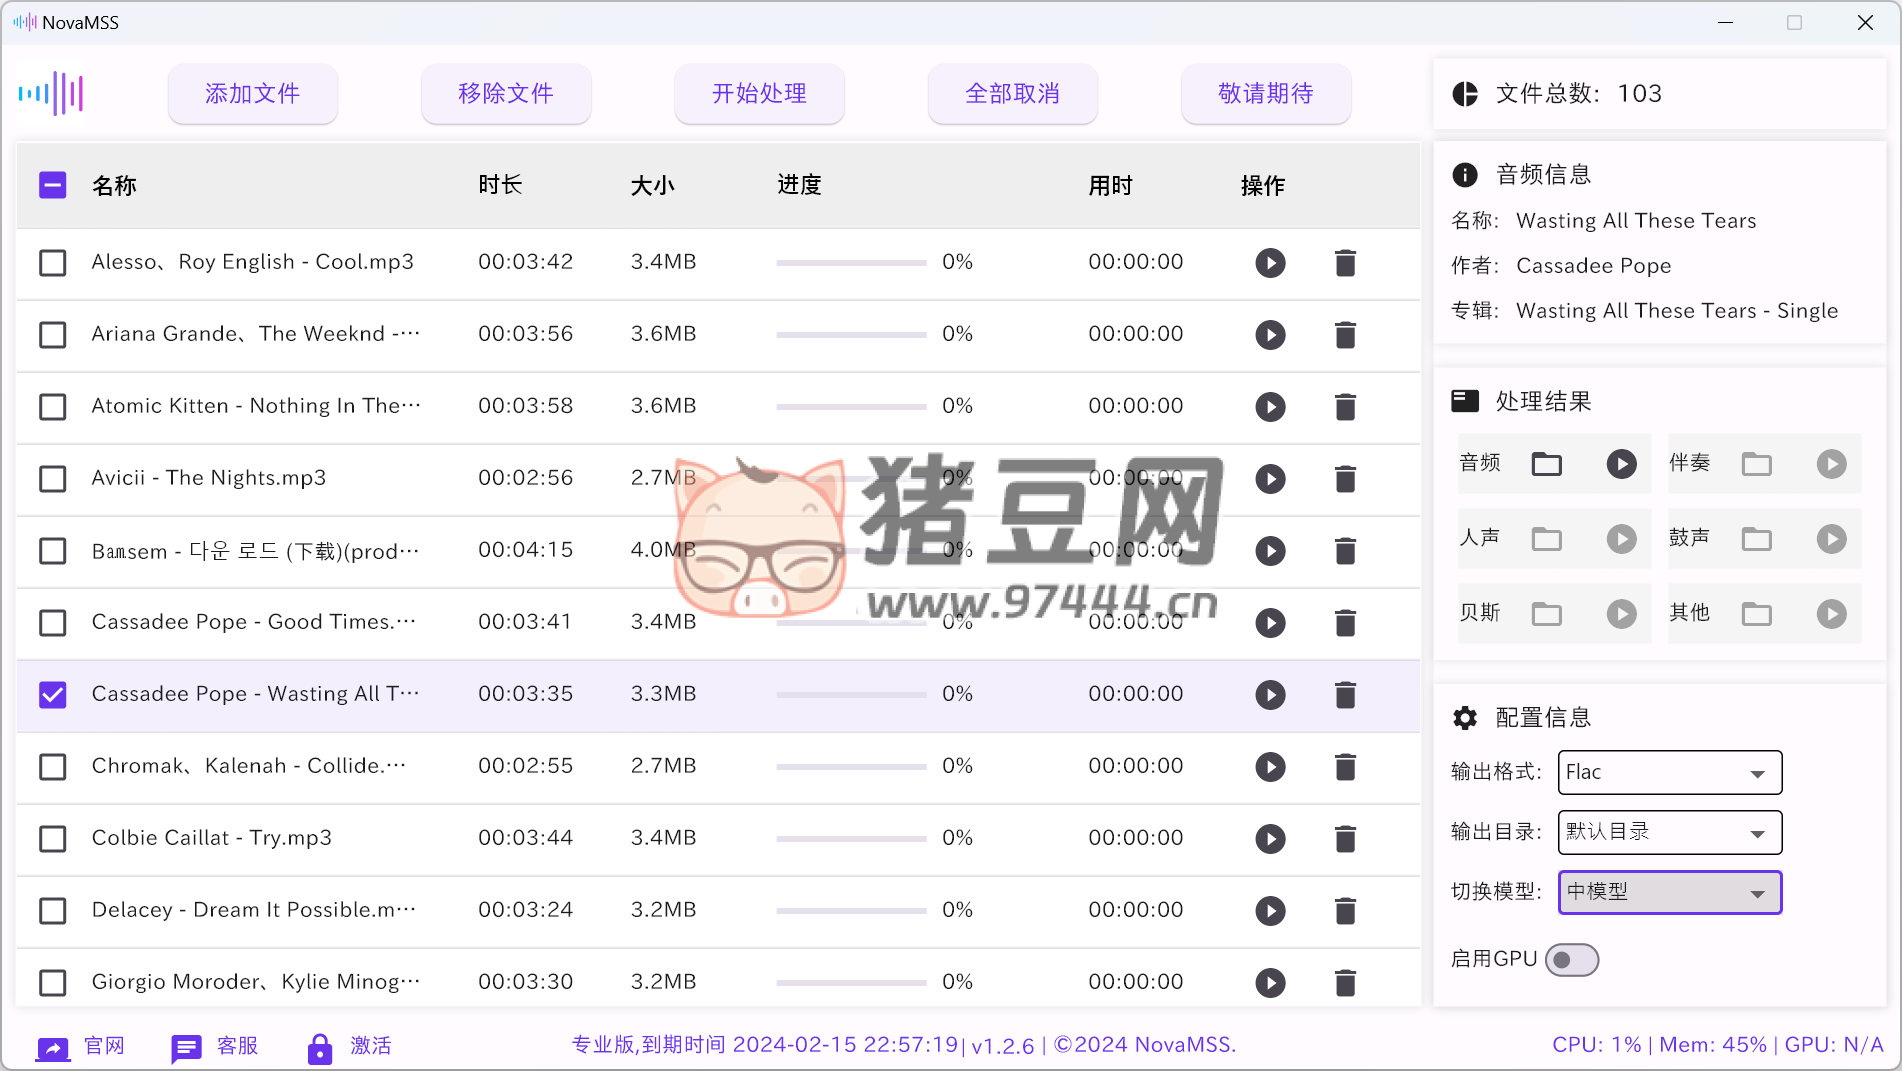This screenshot has width=1902, height=1071.
Task: Check the Atomic Kitten file checkbox
Action: 53,407
